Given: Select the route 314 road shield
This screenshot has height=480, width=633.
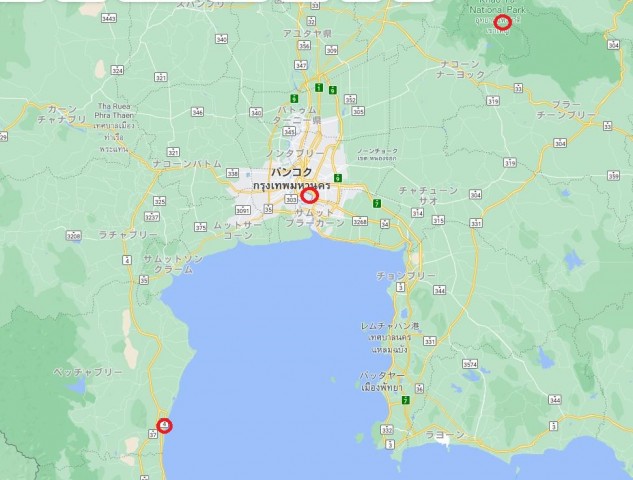Looking at the screenshot, I should pyautogui.click(x=417, y=213).
